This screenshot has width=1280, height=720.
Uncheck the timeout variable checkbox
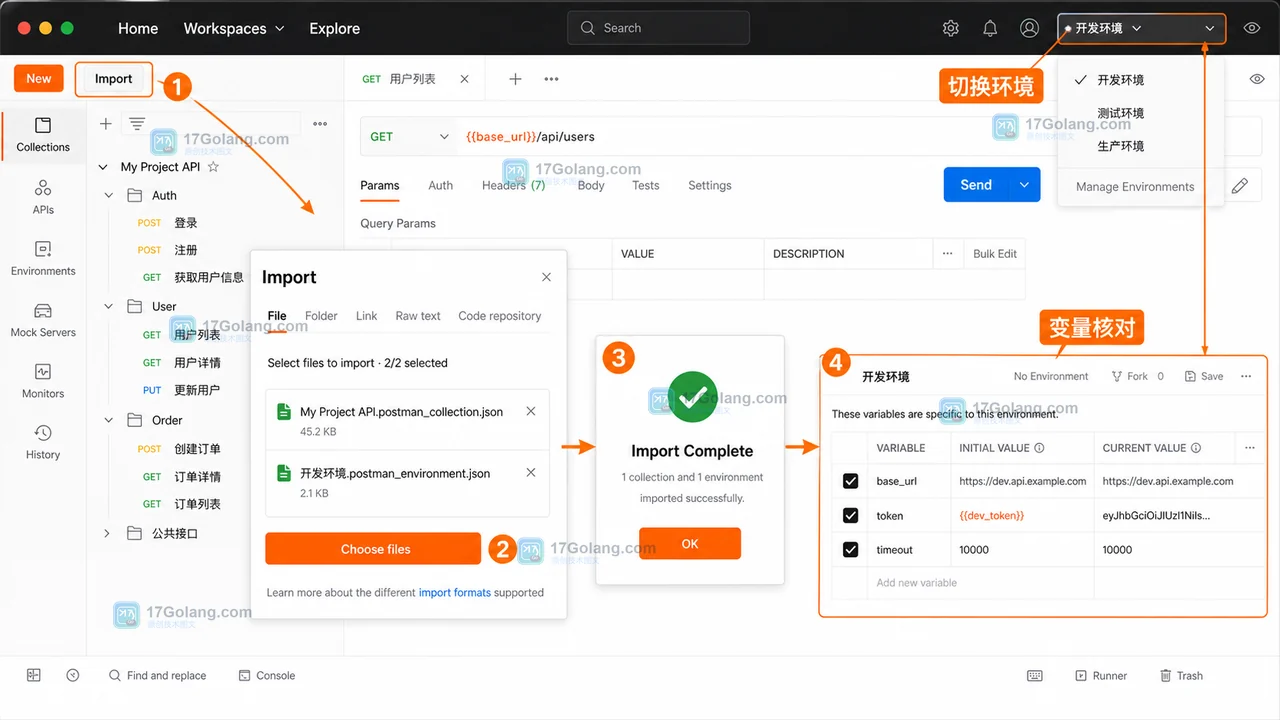[851, 550]
